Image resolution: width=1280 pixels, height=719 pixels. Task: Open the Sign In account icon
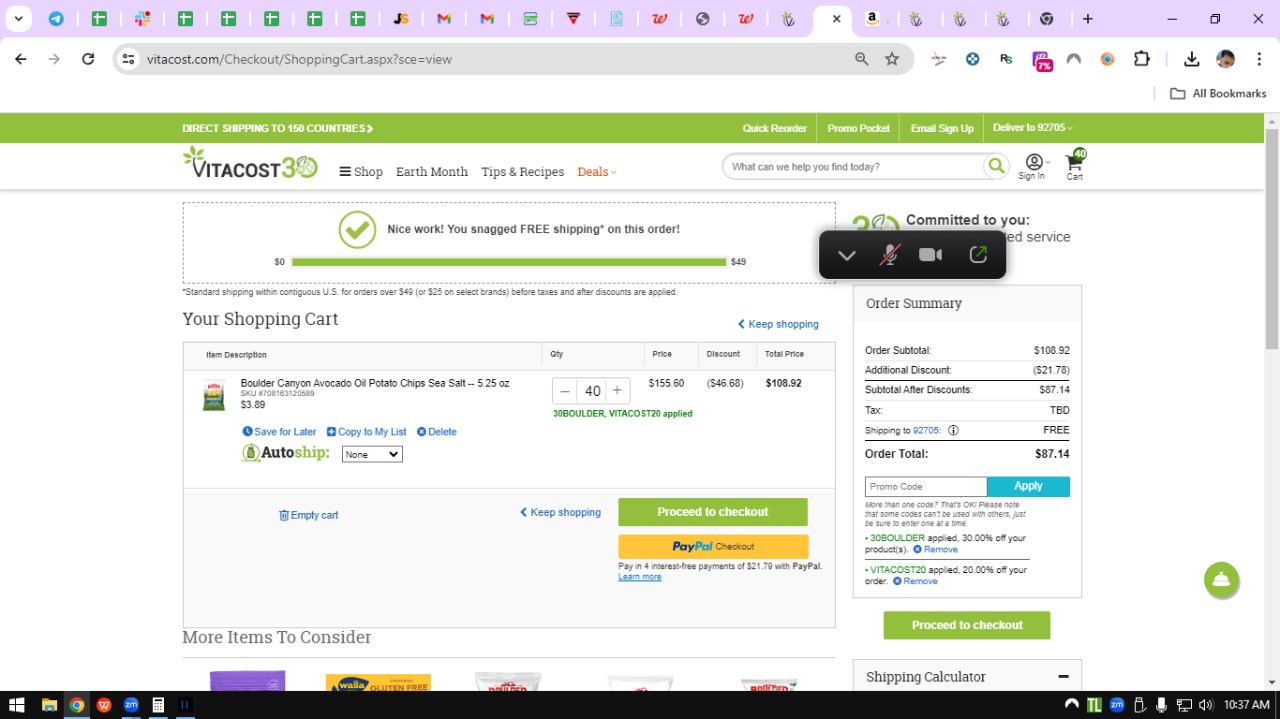[x=1032, y=167]
